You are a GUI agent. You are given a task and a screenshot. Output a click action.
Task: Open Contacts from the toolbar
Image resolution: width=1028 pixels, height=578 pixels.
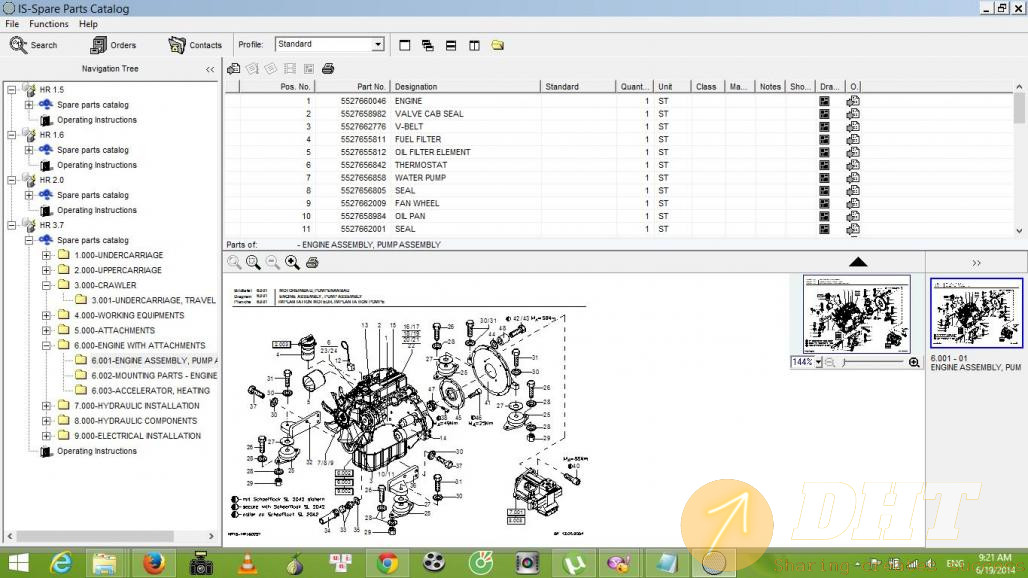point(195,45)
